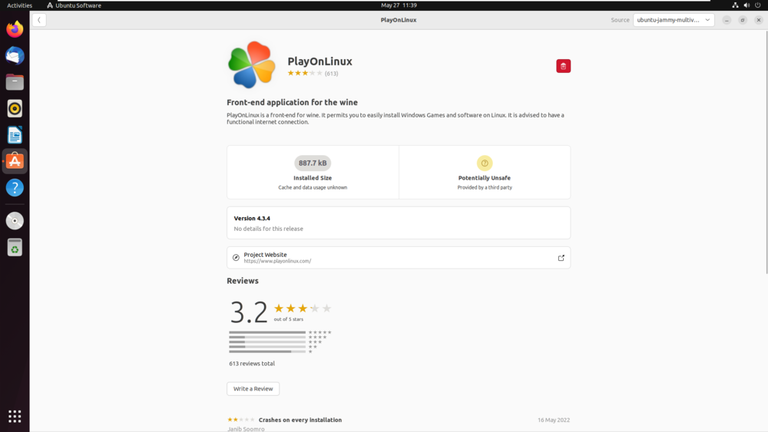Click the header star rating with 613 count

(312, 73)
